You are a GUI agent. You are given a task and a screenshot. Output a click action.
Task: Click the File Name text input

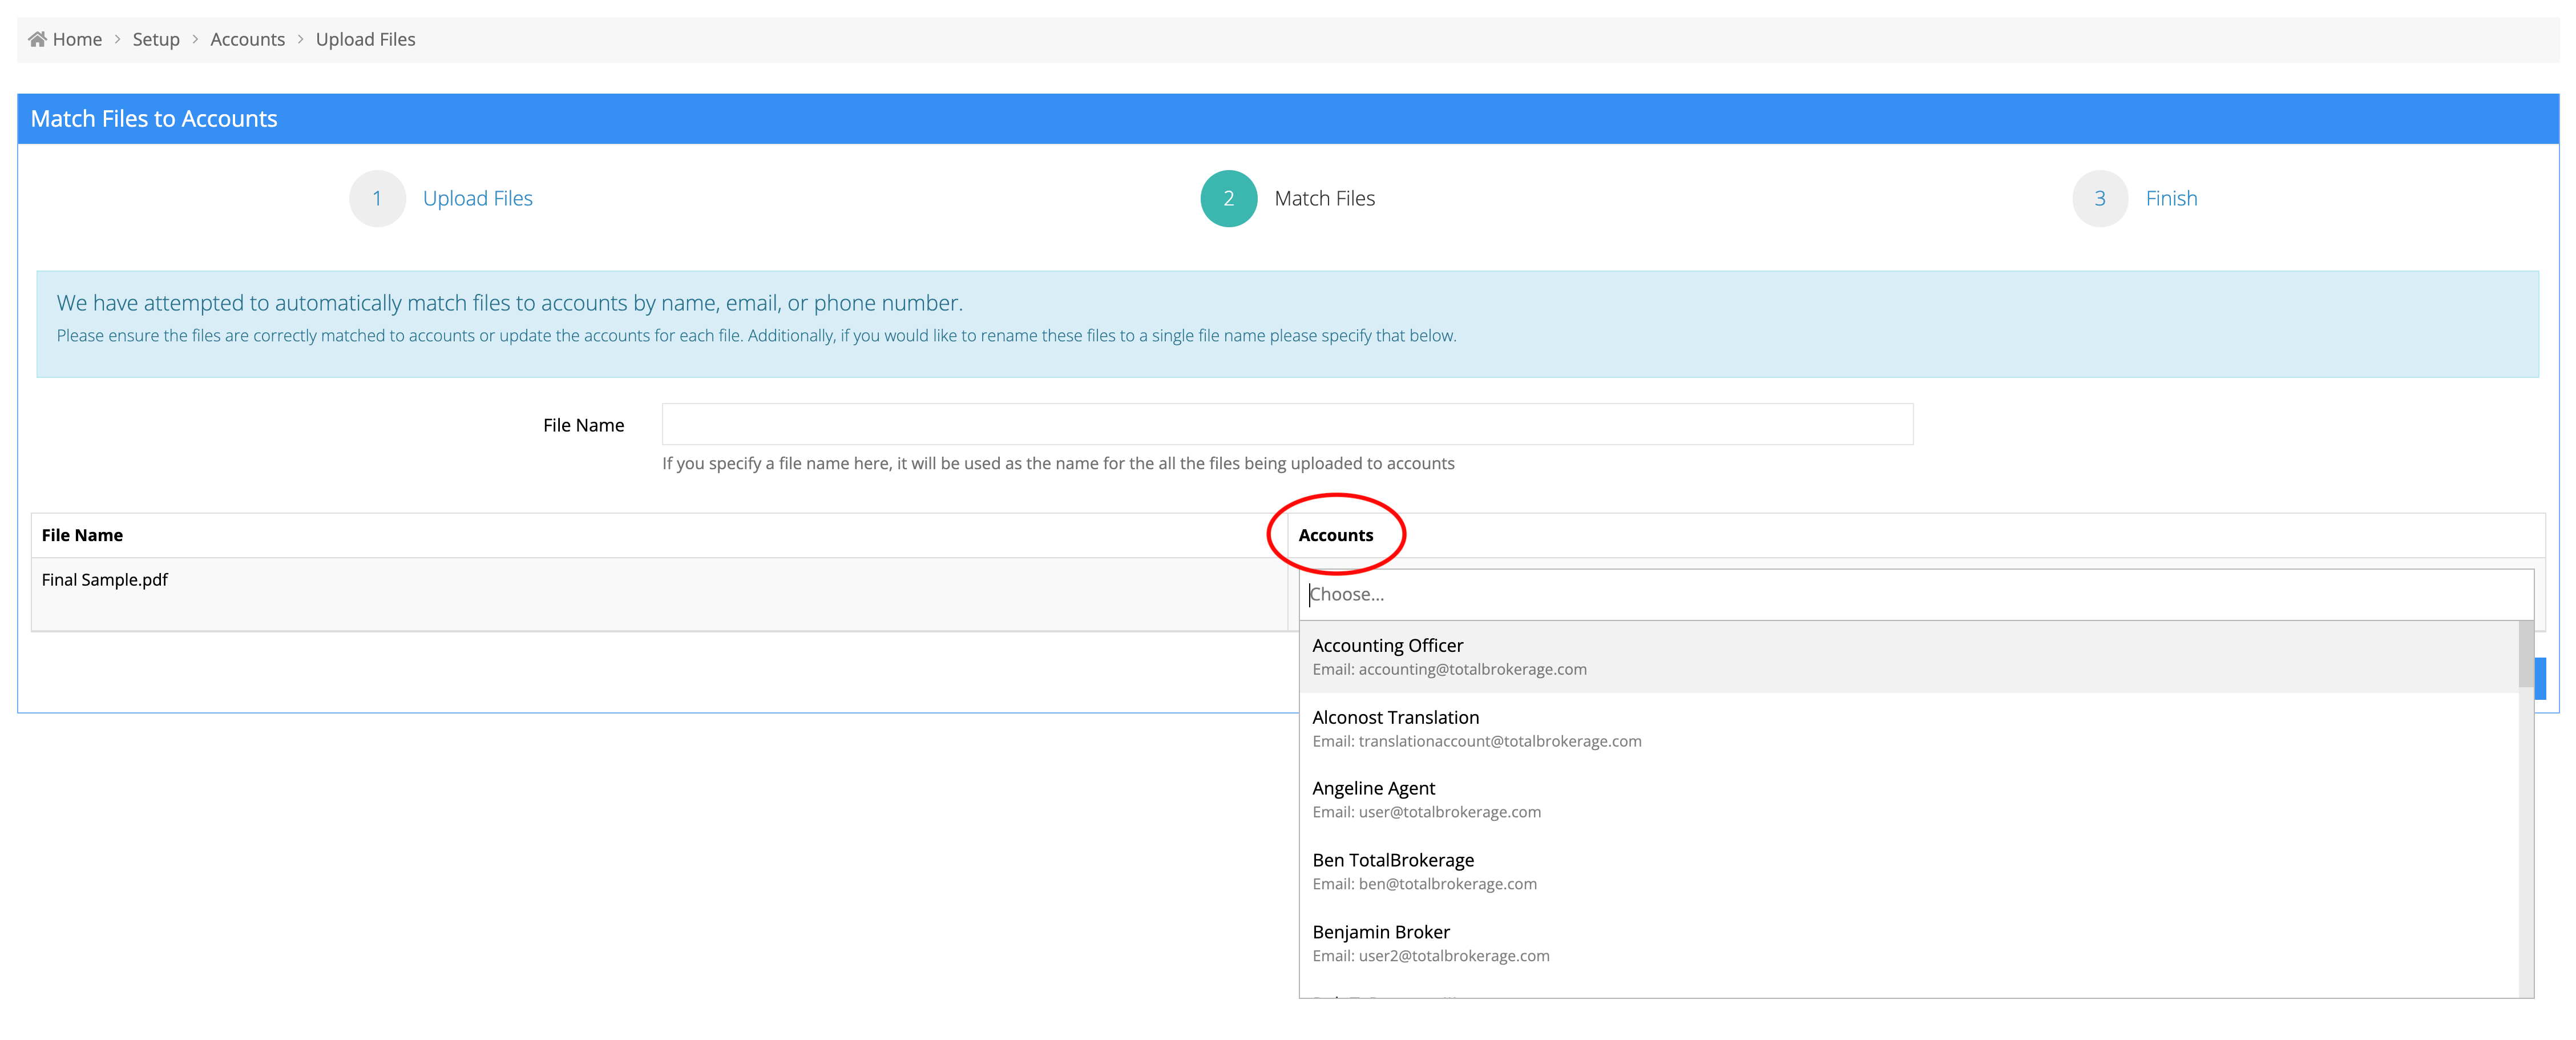point(1287,424)
